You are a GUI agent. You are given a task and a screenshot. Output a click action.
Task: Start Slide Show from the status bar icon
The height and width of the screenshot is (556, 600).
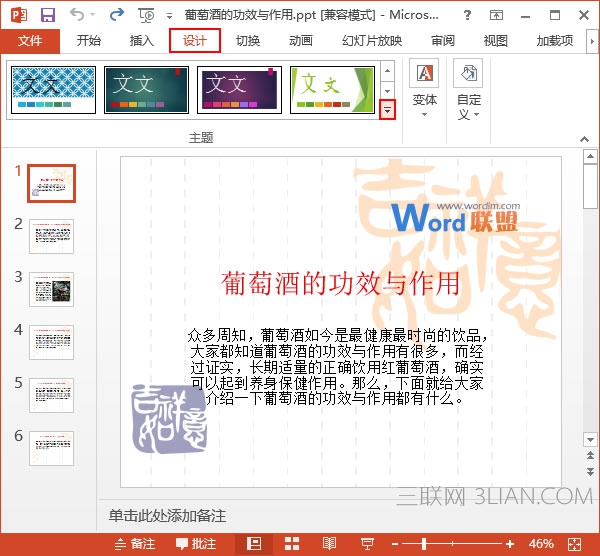(x=367, y=544)
